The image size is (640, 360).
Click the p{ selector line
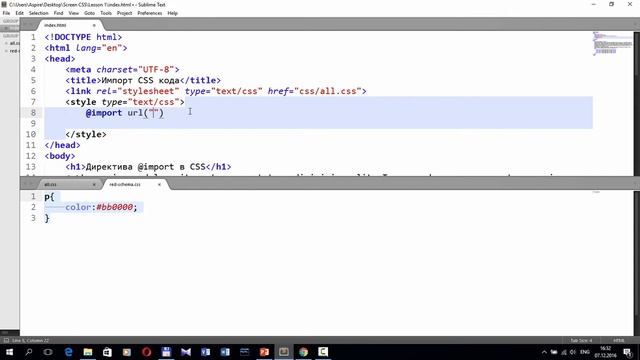click(49, 197)
